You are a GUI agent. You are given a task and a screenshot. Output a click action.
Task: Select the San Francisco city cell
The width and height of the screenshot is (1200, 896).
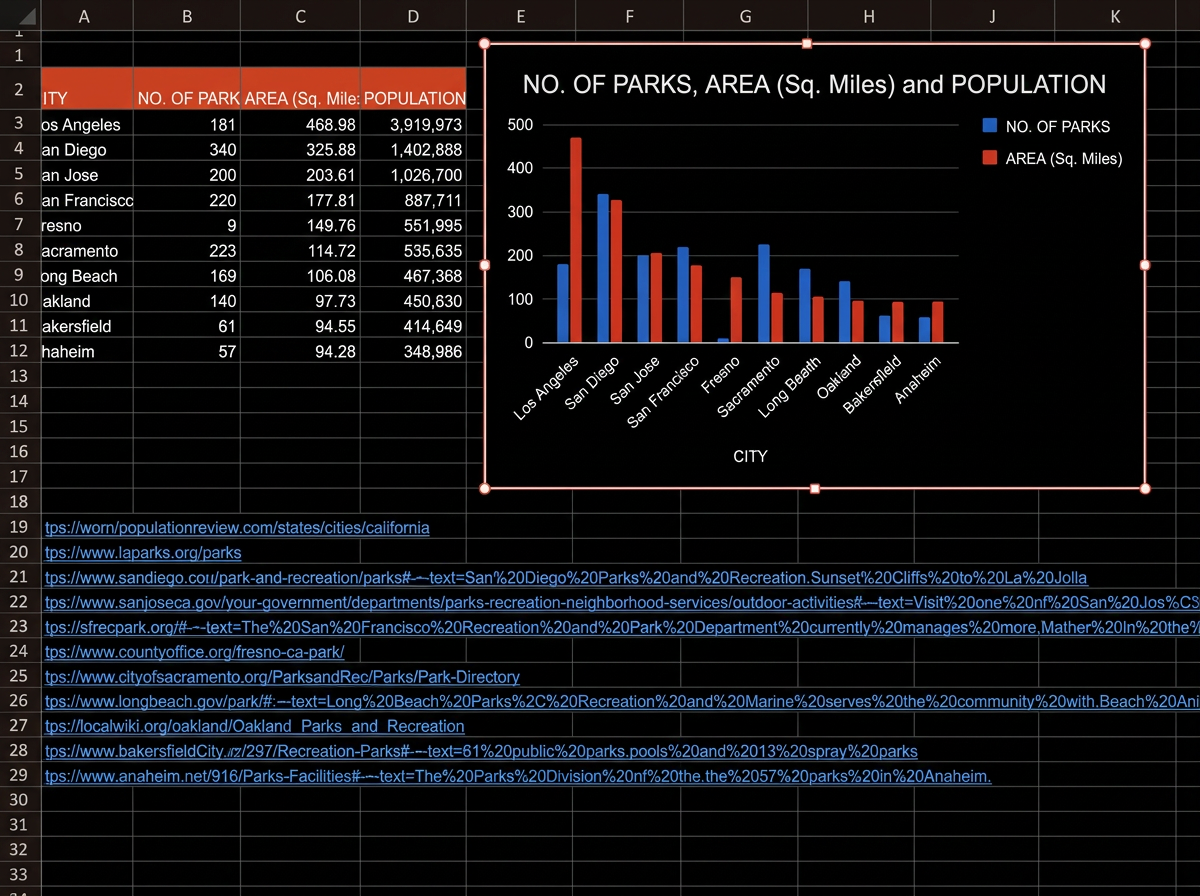pos(87,200)
